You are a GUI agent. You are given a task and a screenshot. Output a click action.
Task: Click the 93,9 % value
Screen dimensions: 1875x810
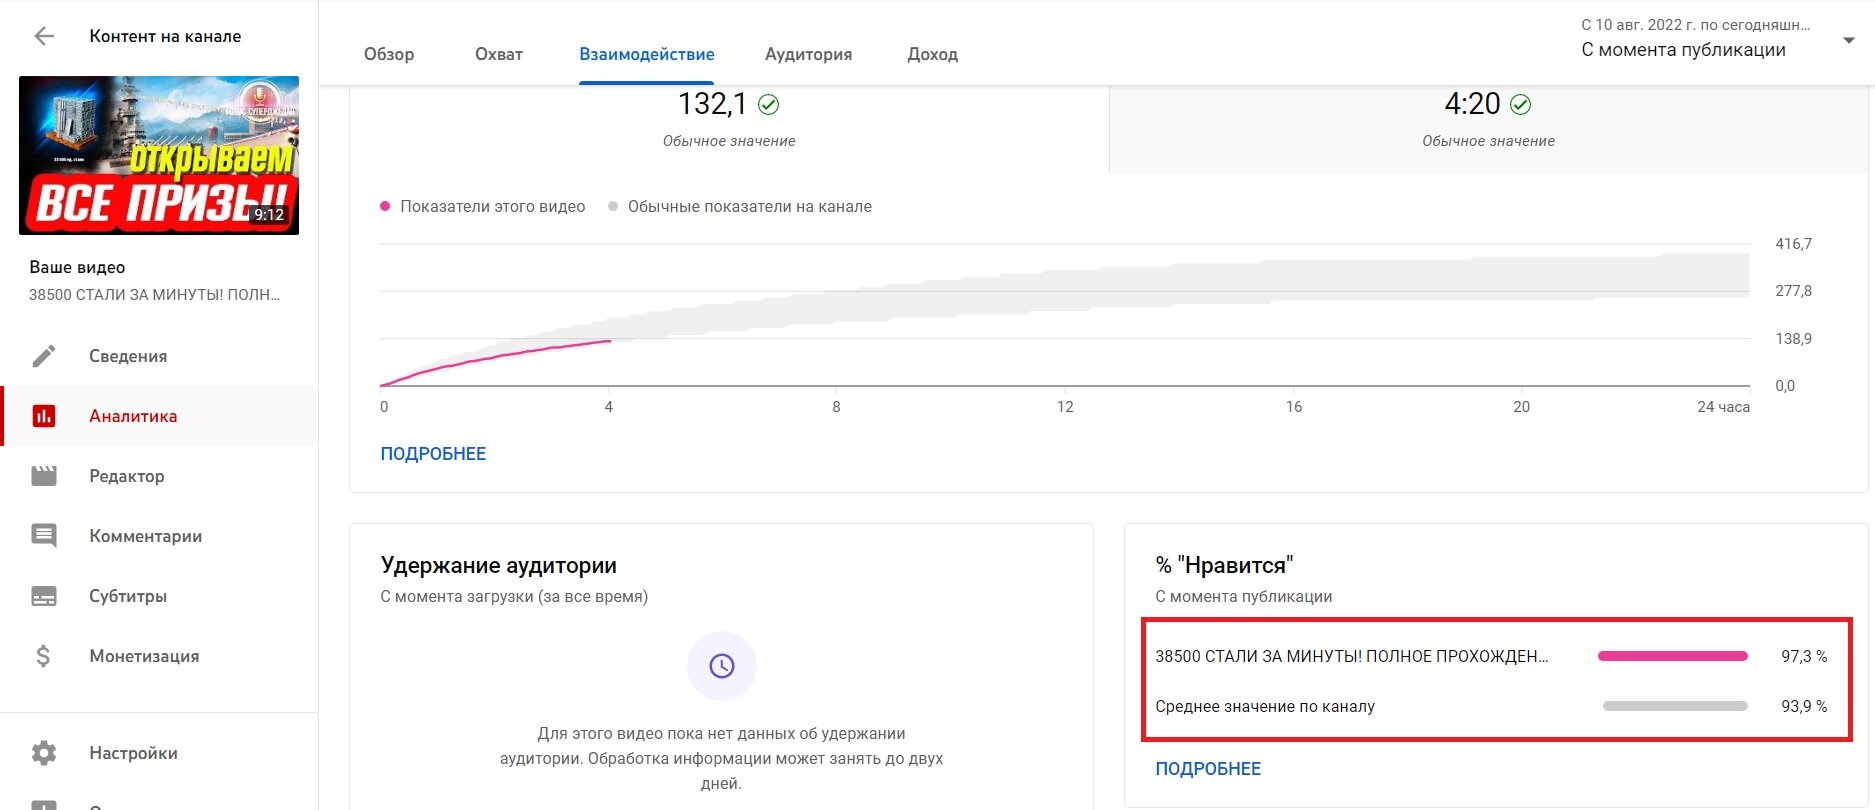[1804, 706]
